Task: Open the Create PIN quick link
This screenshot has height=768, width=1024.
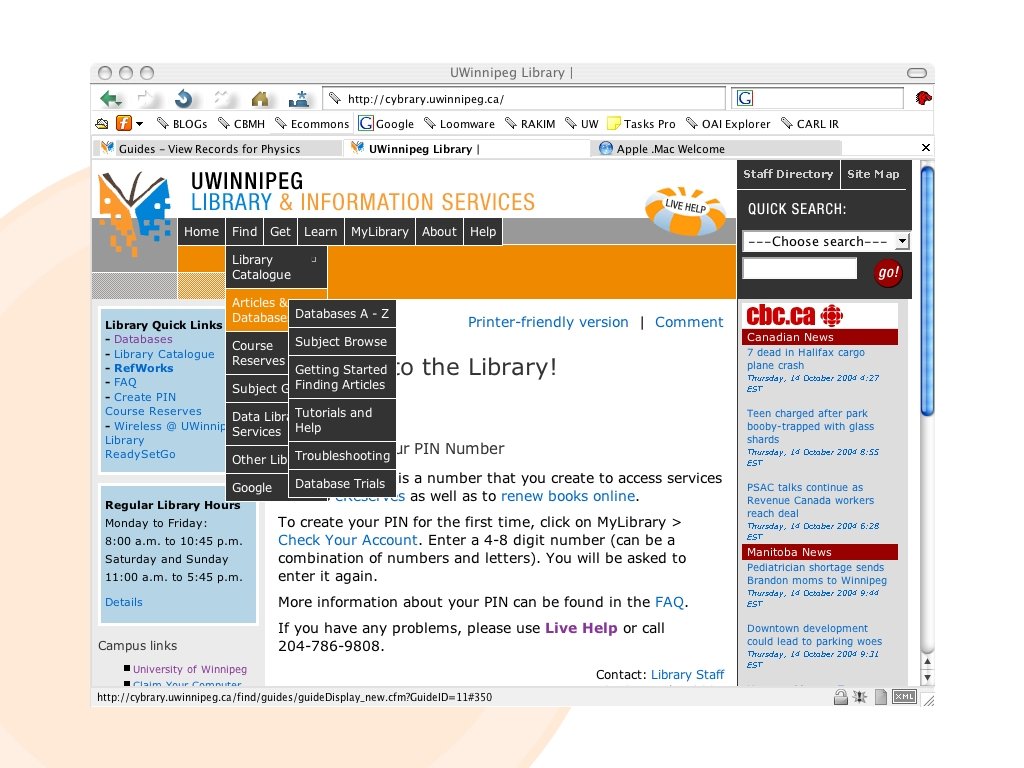Action: coord(145,397)
